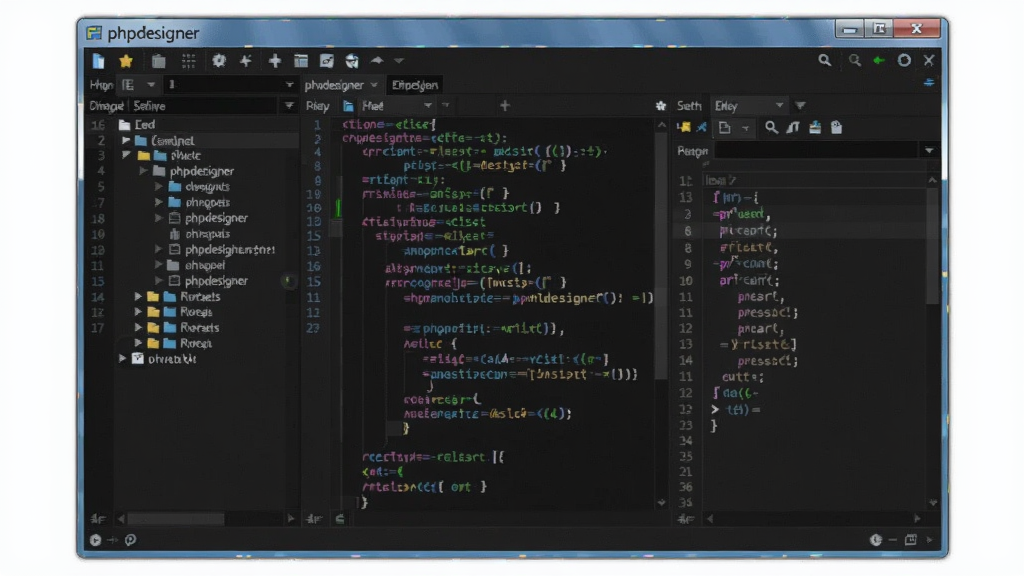1024x576 pixels.
Task: Click the clock icon in bottom-right status bar
Action: [x=876, y=540]
